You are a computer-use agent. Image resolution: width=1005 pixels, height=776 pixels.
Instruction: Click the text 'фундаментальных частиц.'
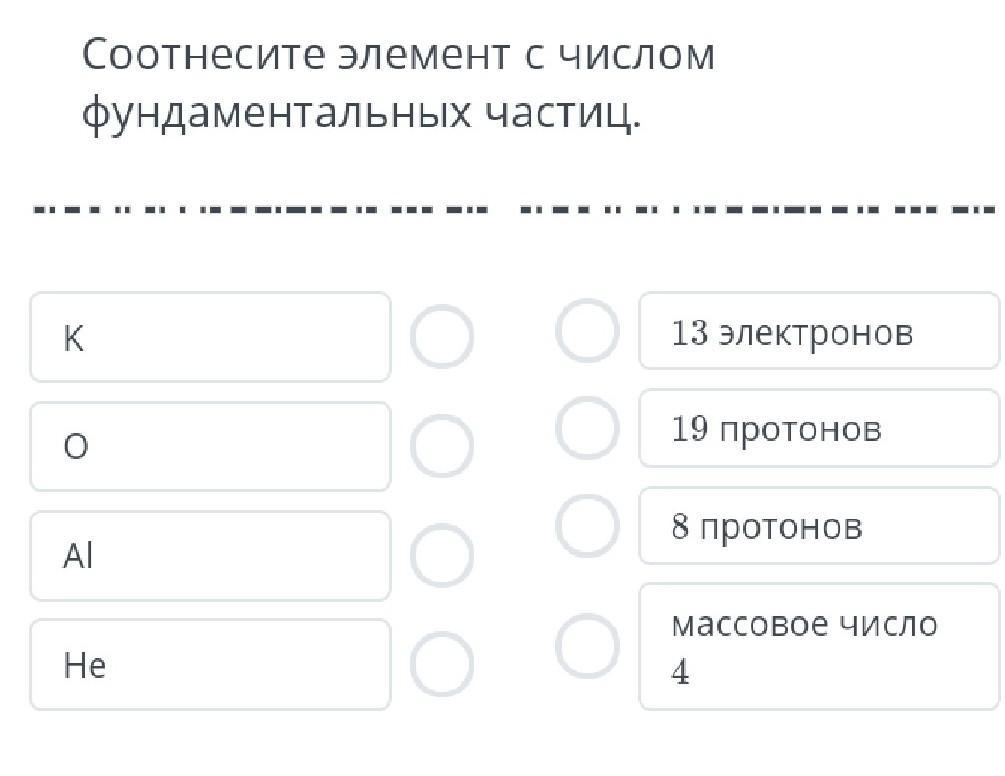360,116
